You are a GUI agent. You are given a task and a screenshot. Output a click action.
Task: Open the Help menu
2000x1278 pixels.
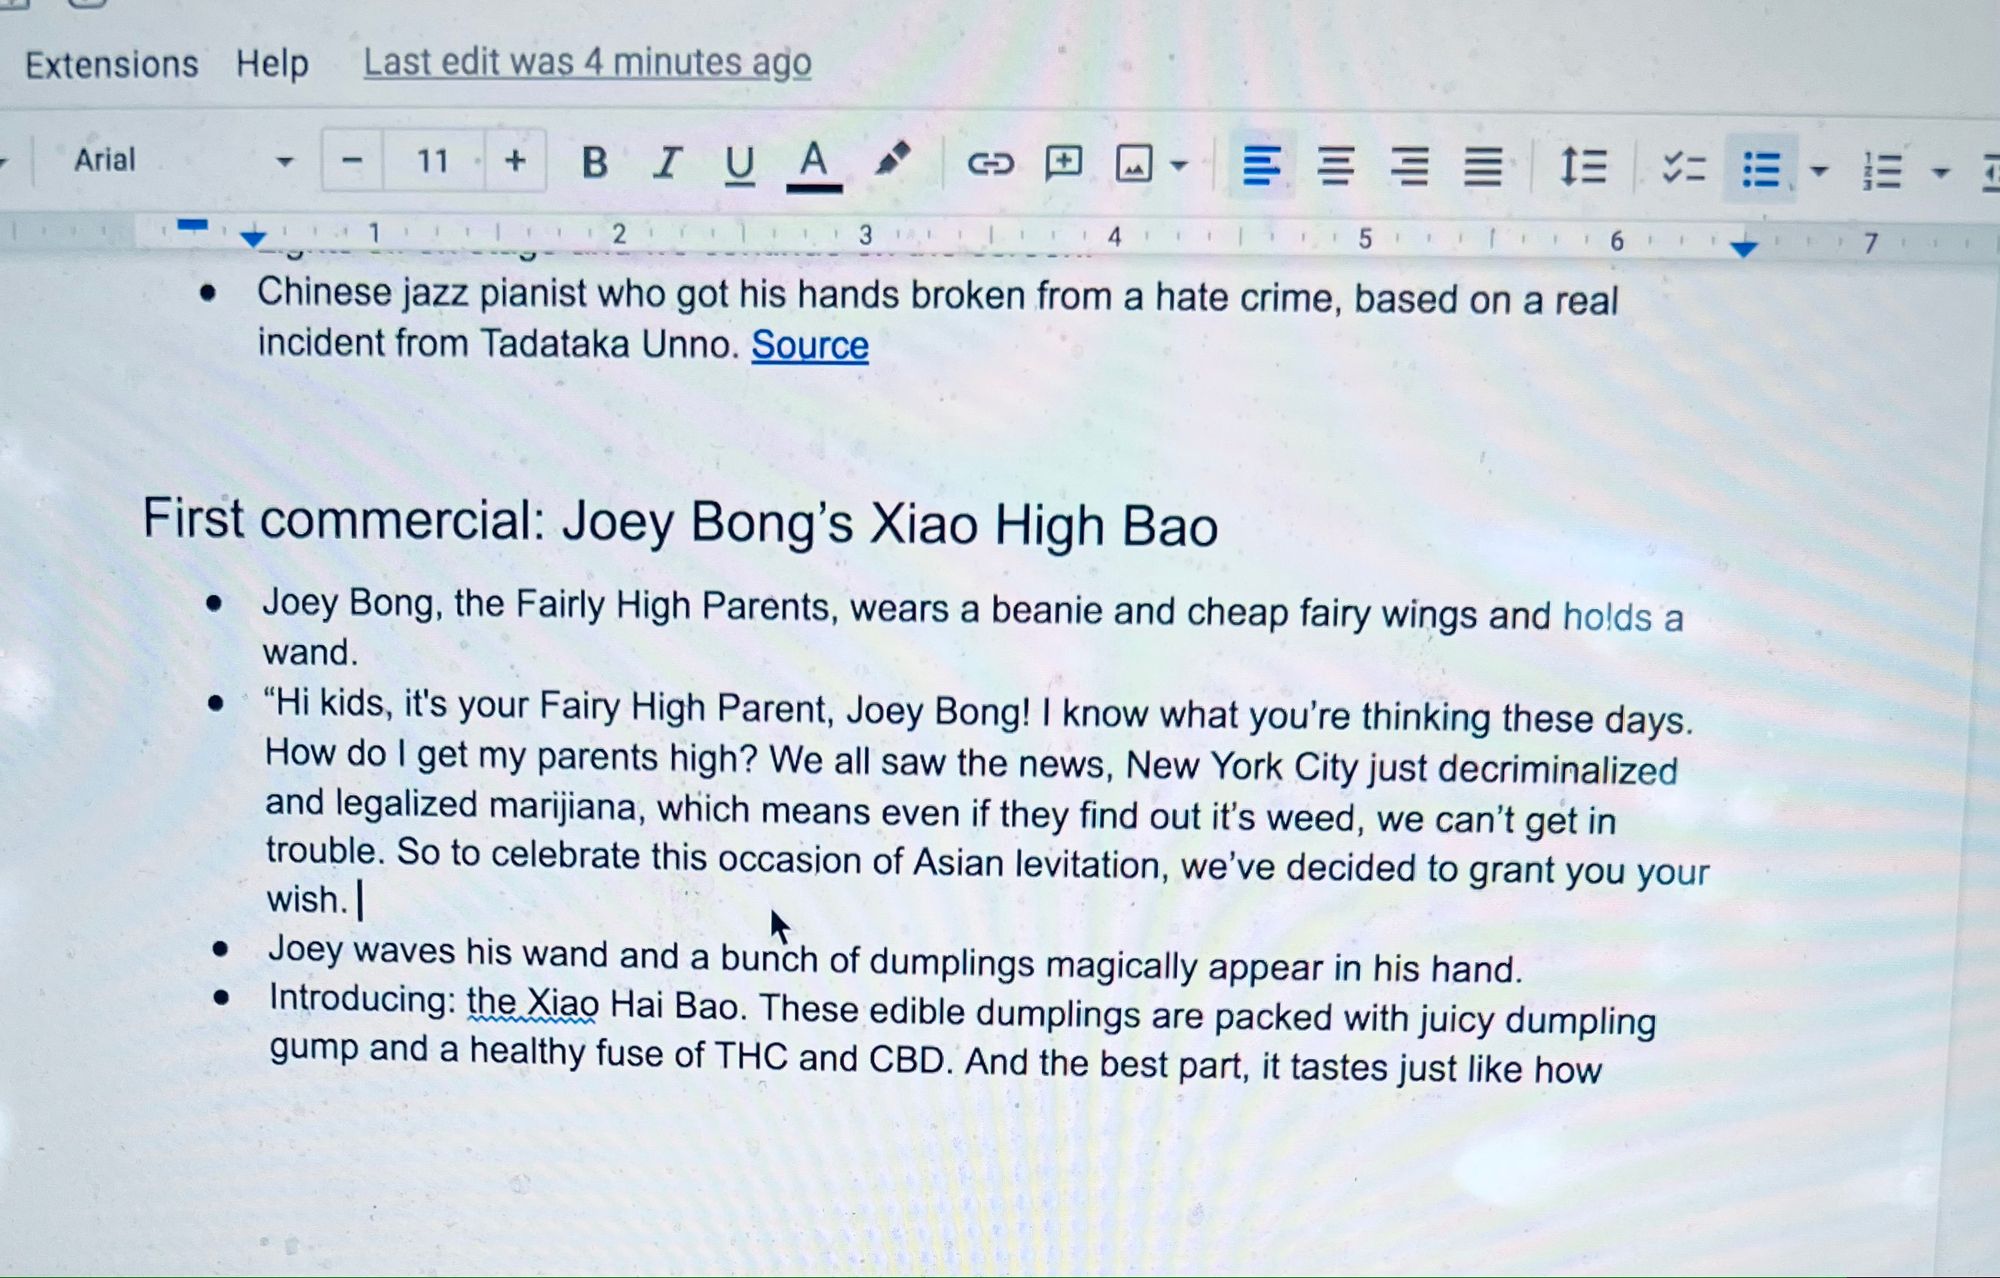coord(272,64)
